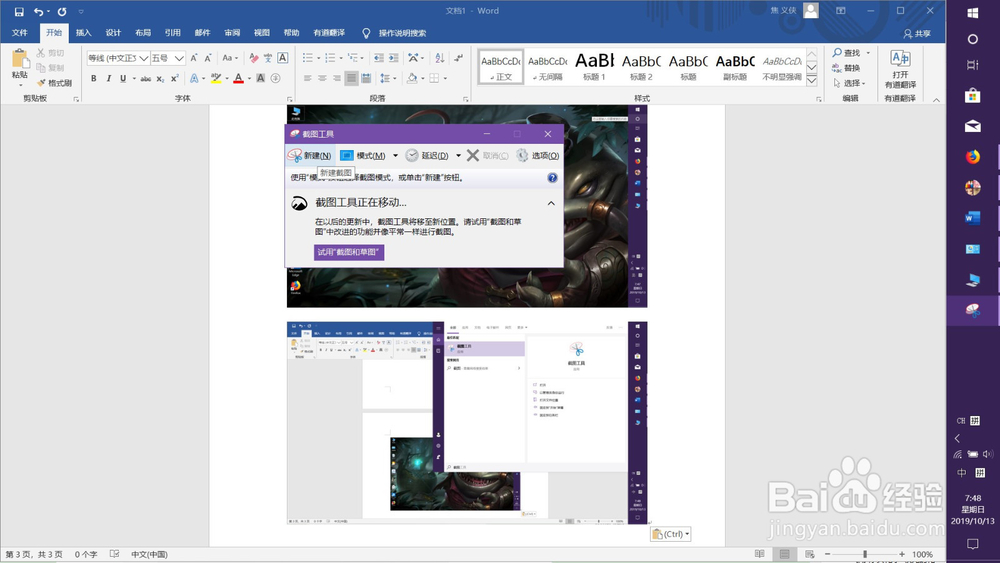Click the Firefox icon in Windows taskbar
1000x563 pixels.
click(x=973, y=157)
